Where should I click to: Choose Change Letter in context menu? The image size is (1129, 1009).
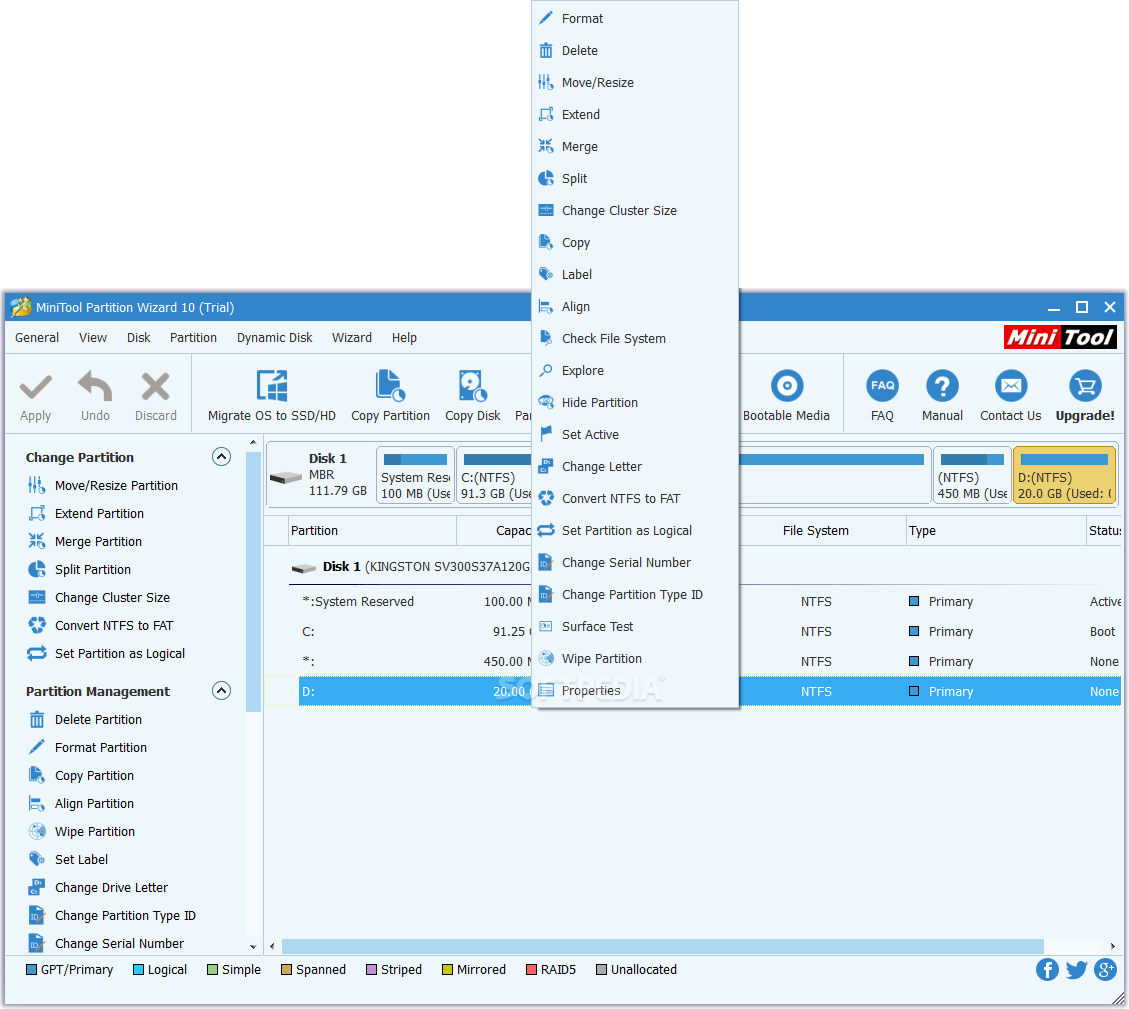pyautogui.click(x=635, y=467)
